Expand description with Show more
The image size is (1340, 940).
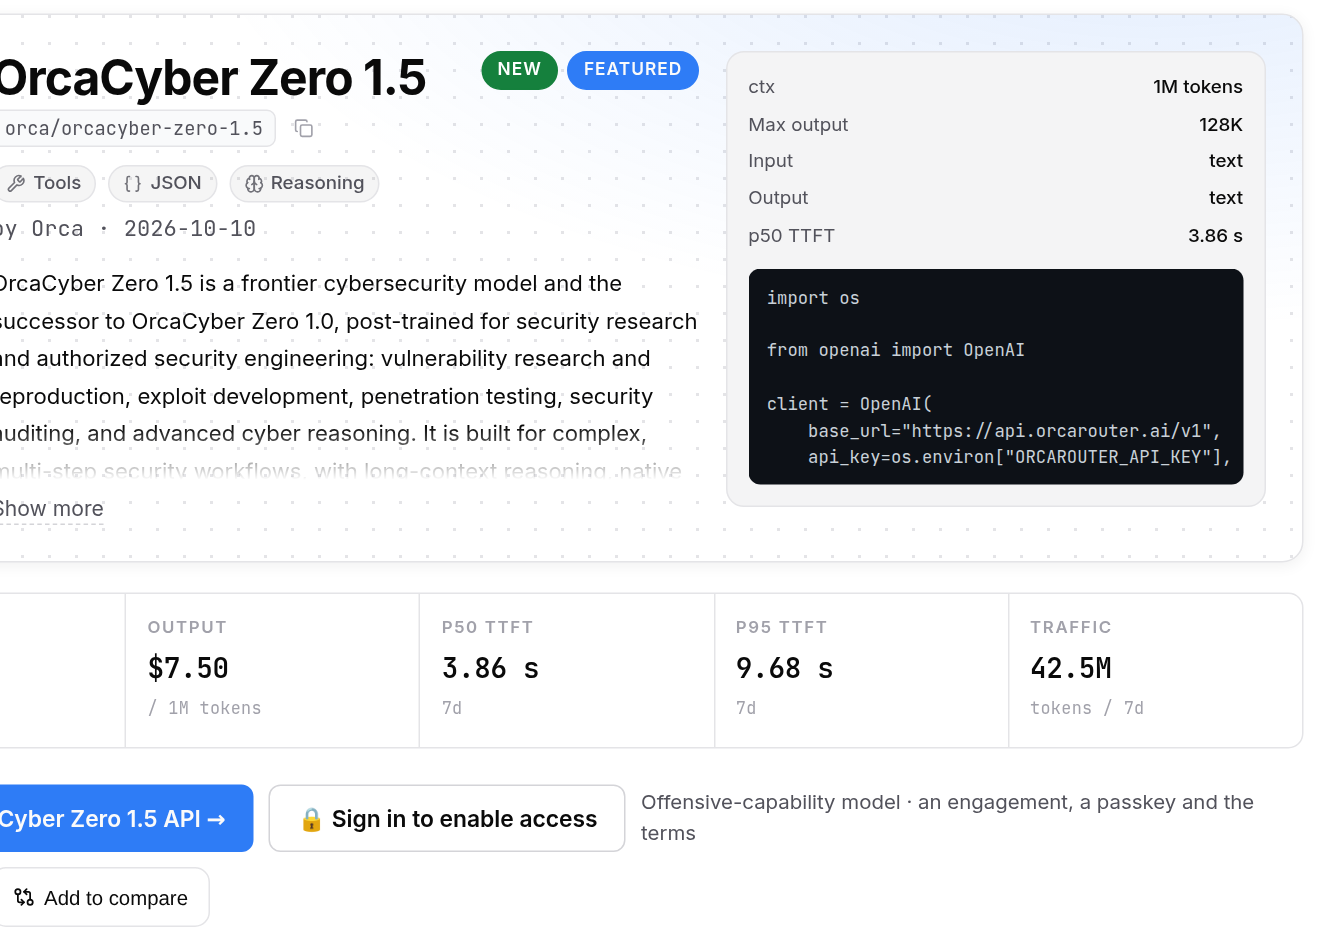(x=51, y=509)
